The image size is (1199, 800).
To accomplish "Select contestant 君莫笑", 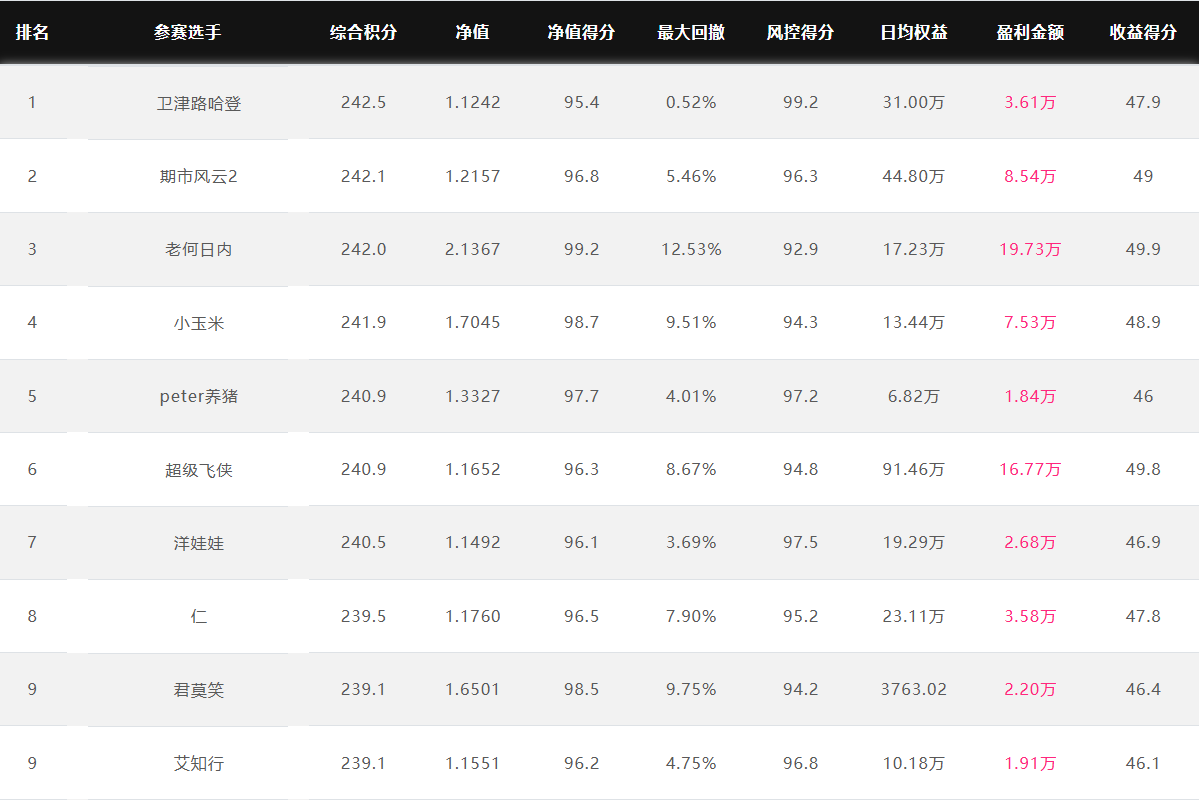I will (x=199, y=690).
